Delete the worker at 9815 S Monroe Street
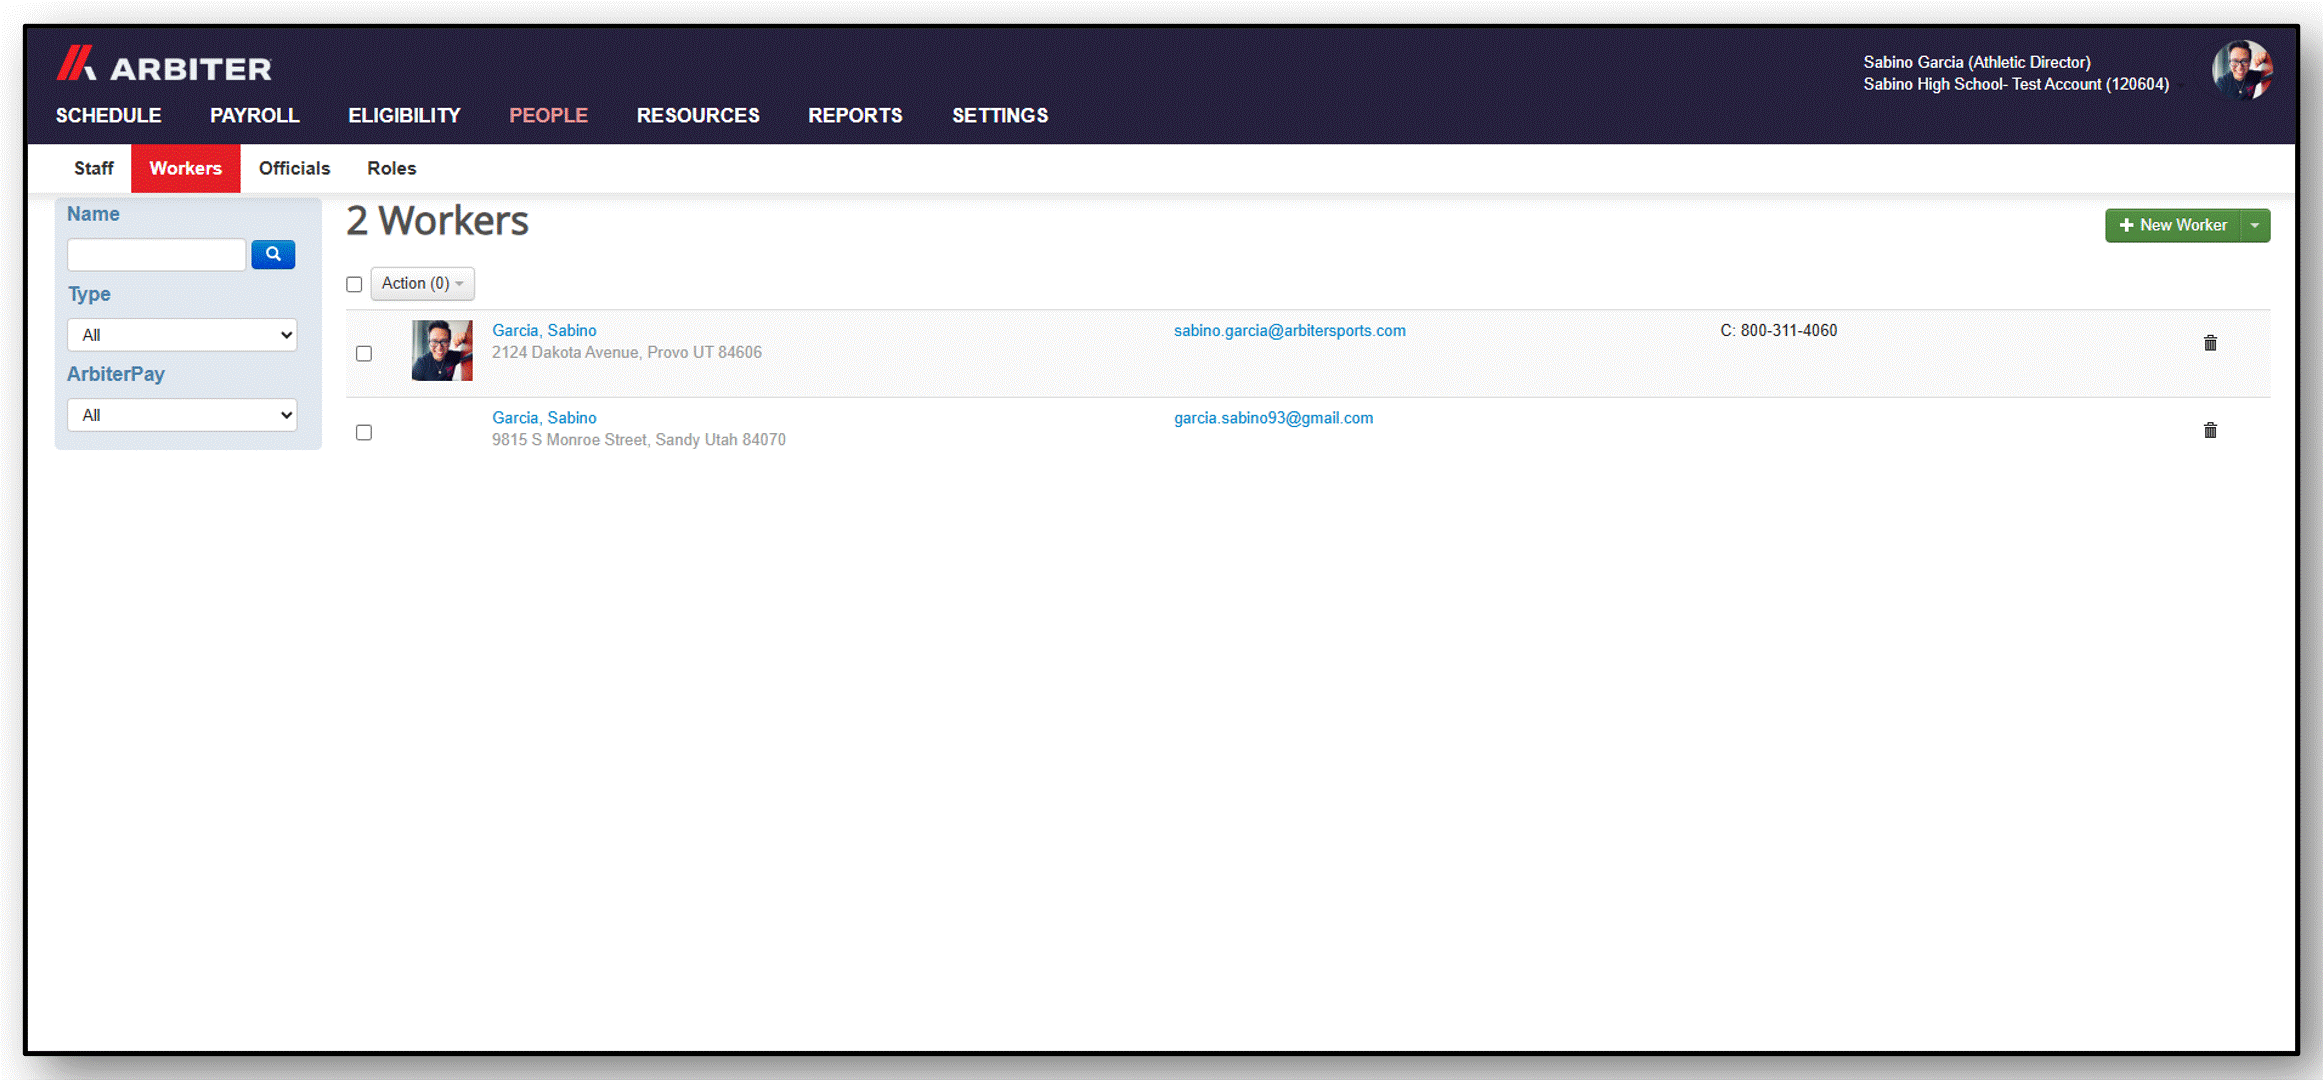 pos(2210,430)
